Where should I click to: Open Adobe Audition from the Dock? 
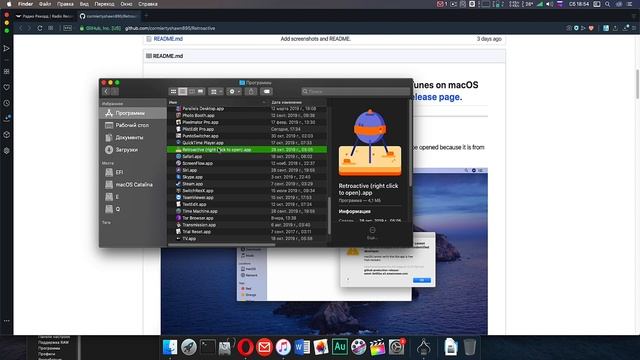(x=340, y=347)
